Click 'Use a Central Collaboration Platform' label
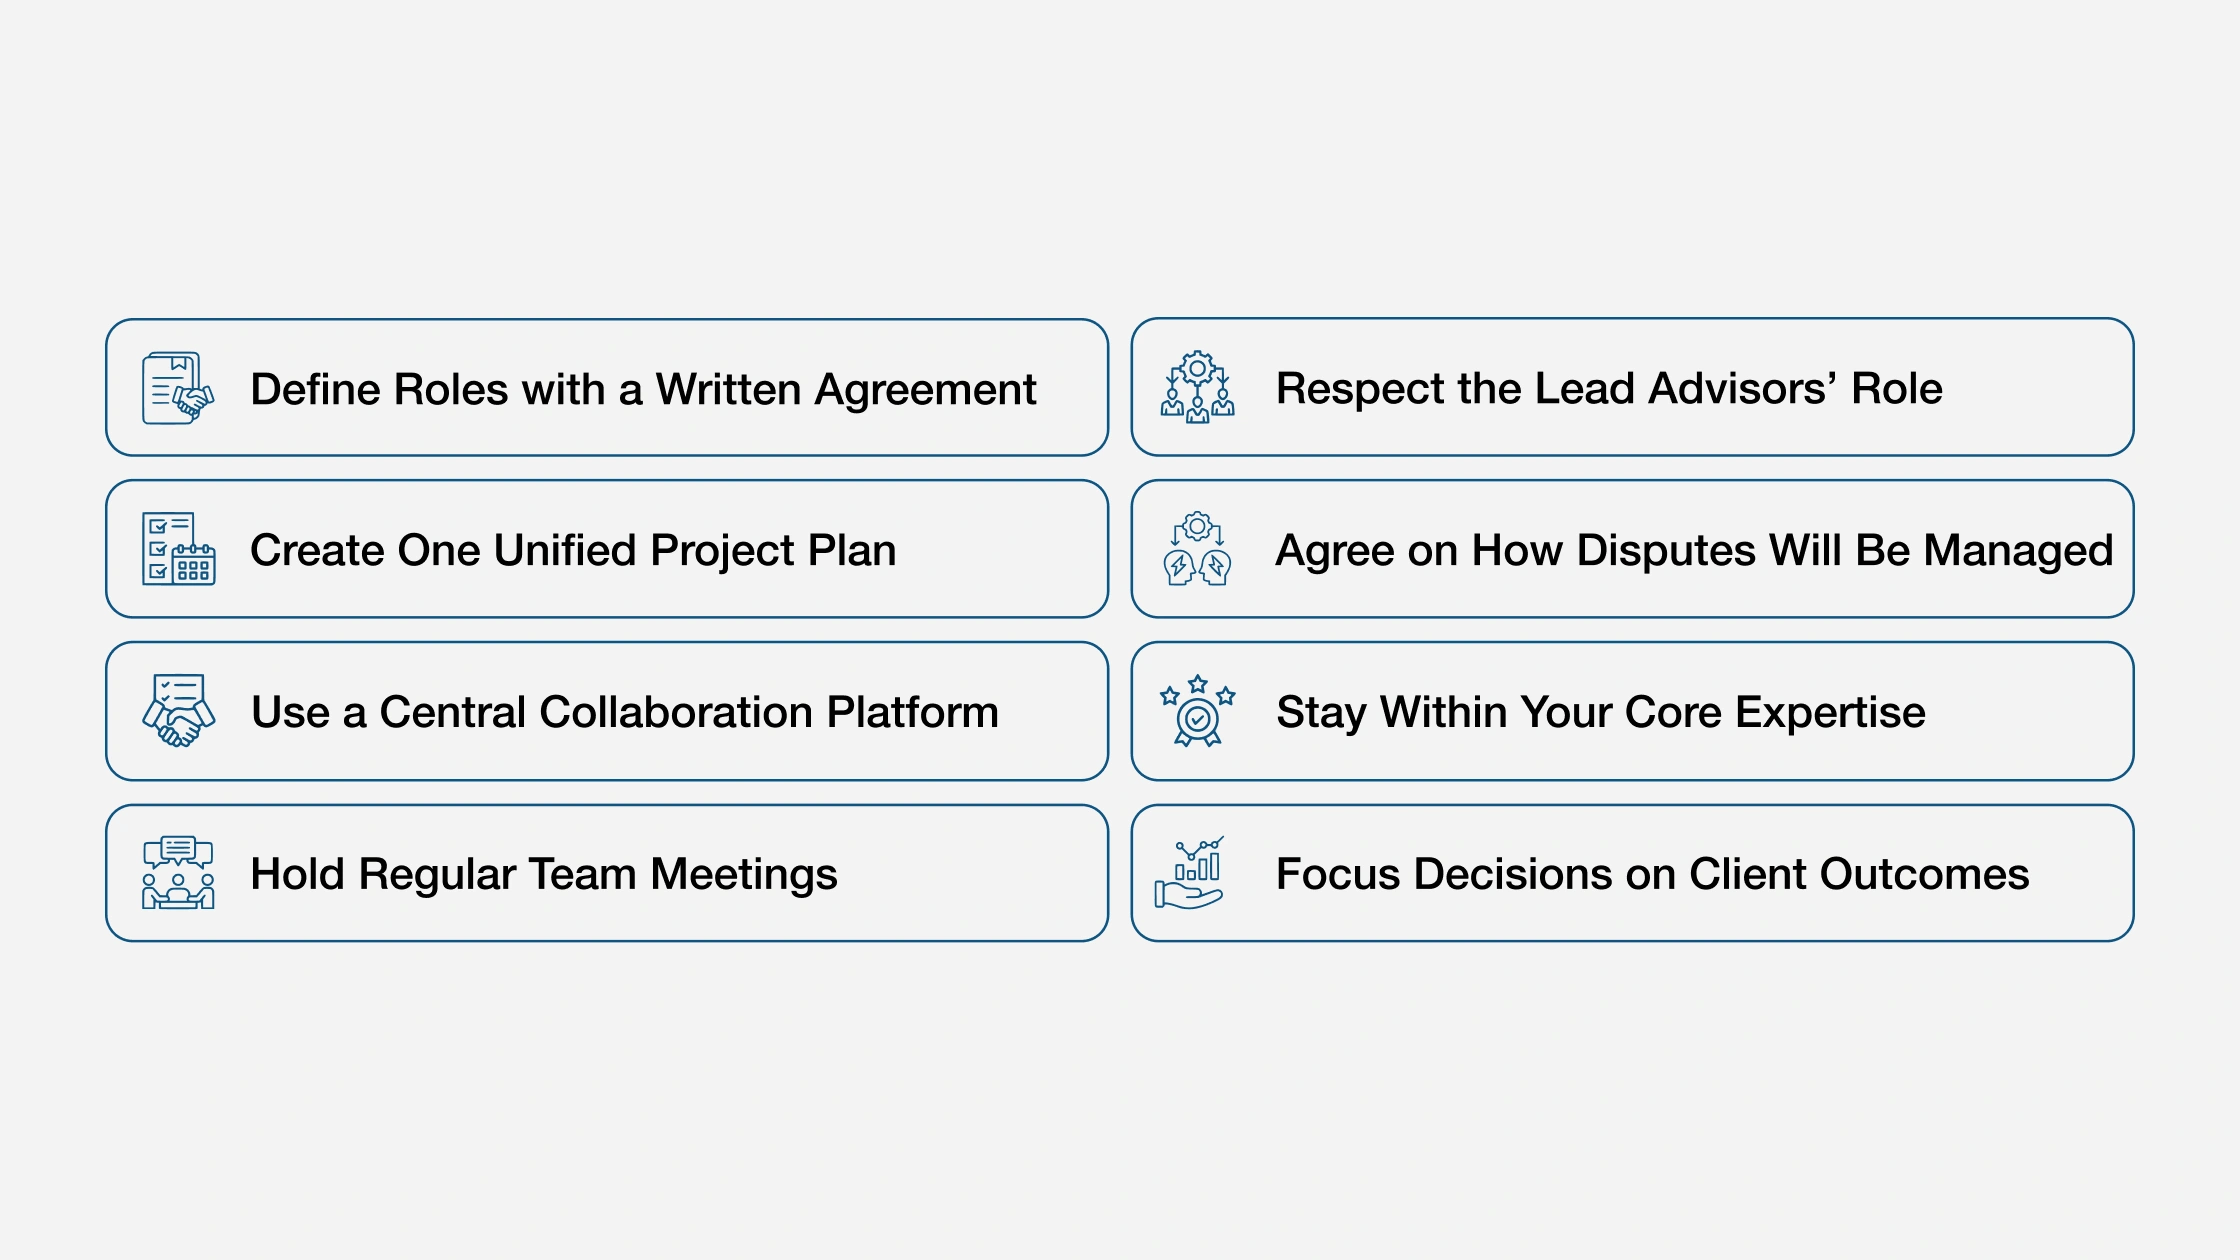The width and height of the screenshot is (2240, 1260). pyautogui.click(x=624, y=712)
